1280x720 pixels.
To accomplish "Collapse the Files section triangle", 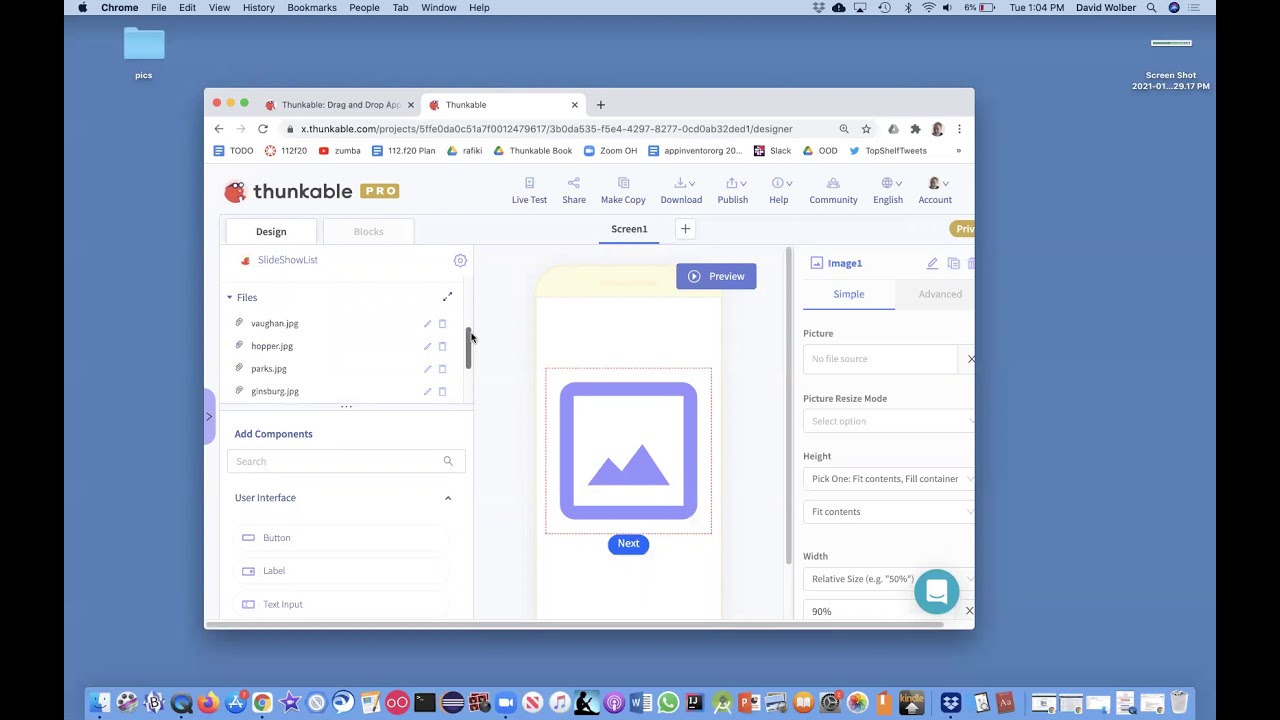I will [x=229, y=297].
